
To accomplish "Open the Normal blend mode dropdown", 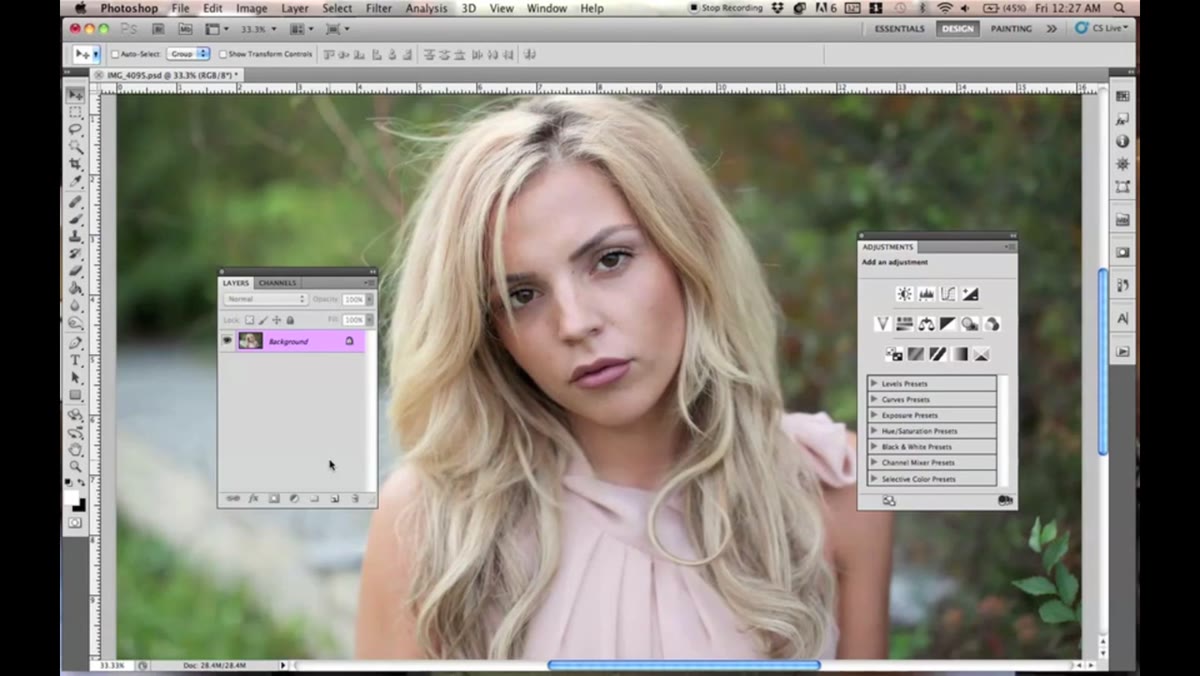I will [265, 299].
